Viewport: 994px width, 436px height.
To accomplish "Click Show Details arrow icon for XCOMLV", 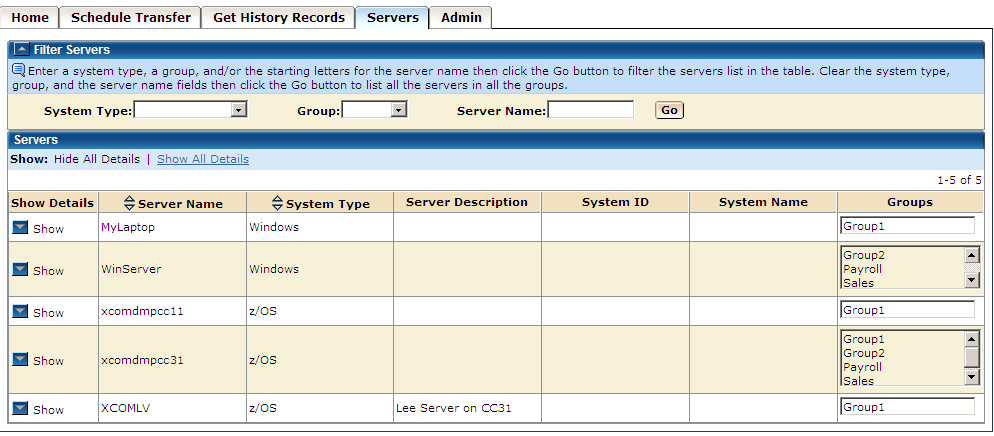I will point(21,409).
